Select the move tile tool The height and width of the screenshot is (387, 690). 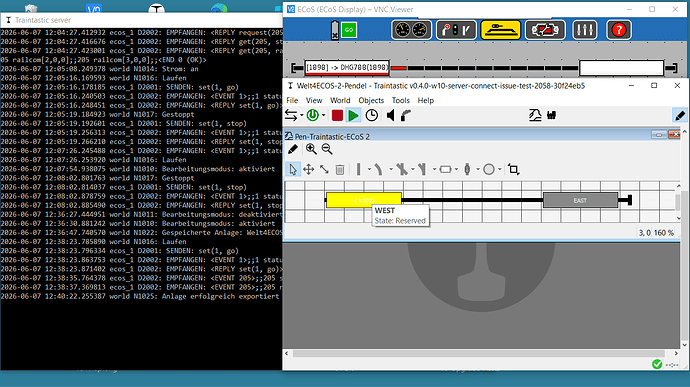pyautogui.click(x=308, y=169)
